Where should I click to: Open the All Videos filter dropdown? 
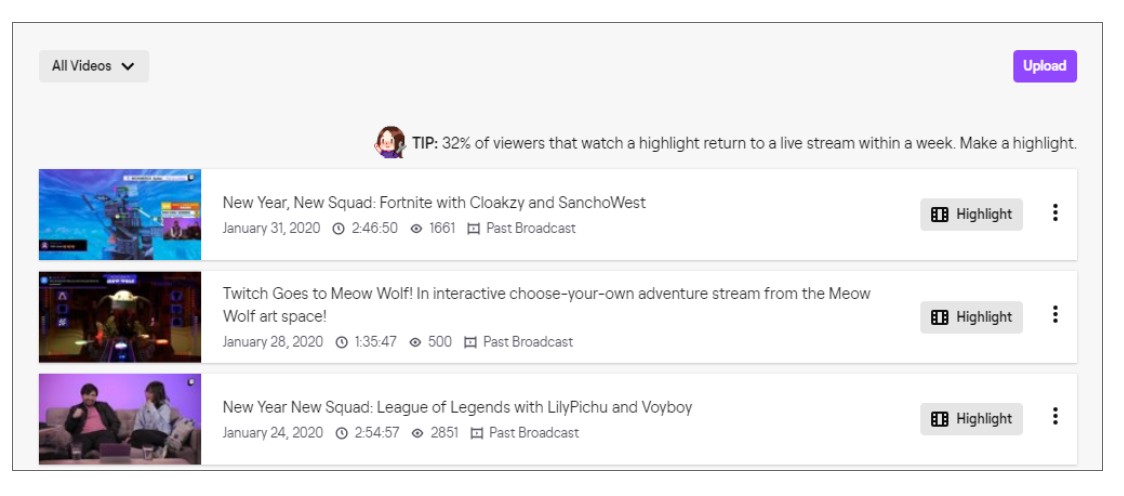pos(94,66)
